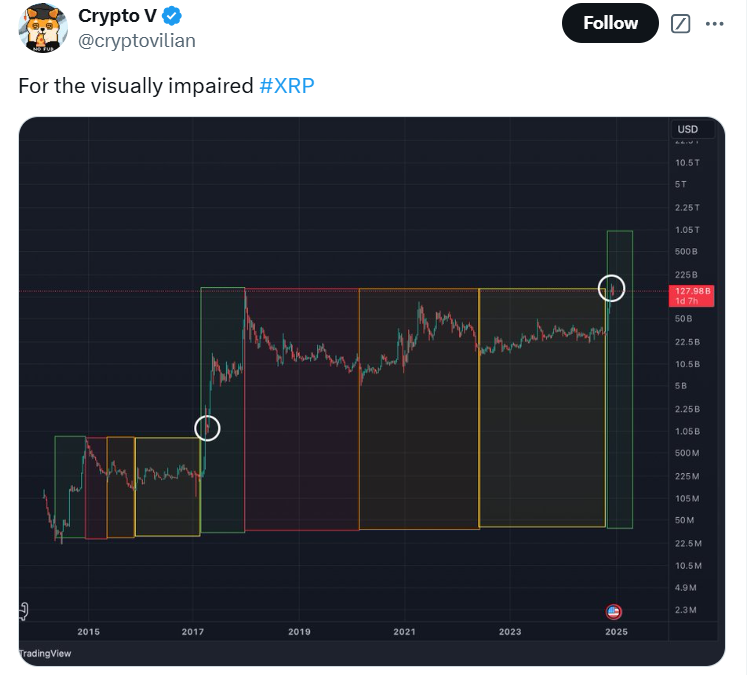Click the 2015 label on time axis
The width and height of the screenshot is (750, 675).
tap(88, 632)
